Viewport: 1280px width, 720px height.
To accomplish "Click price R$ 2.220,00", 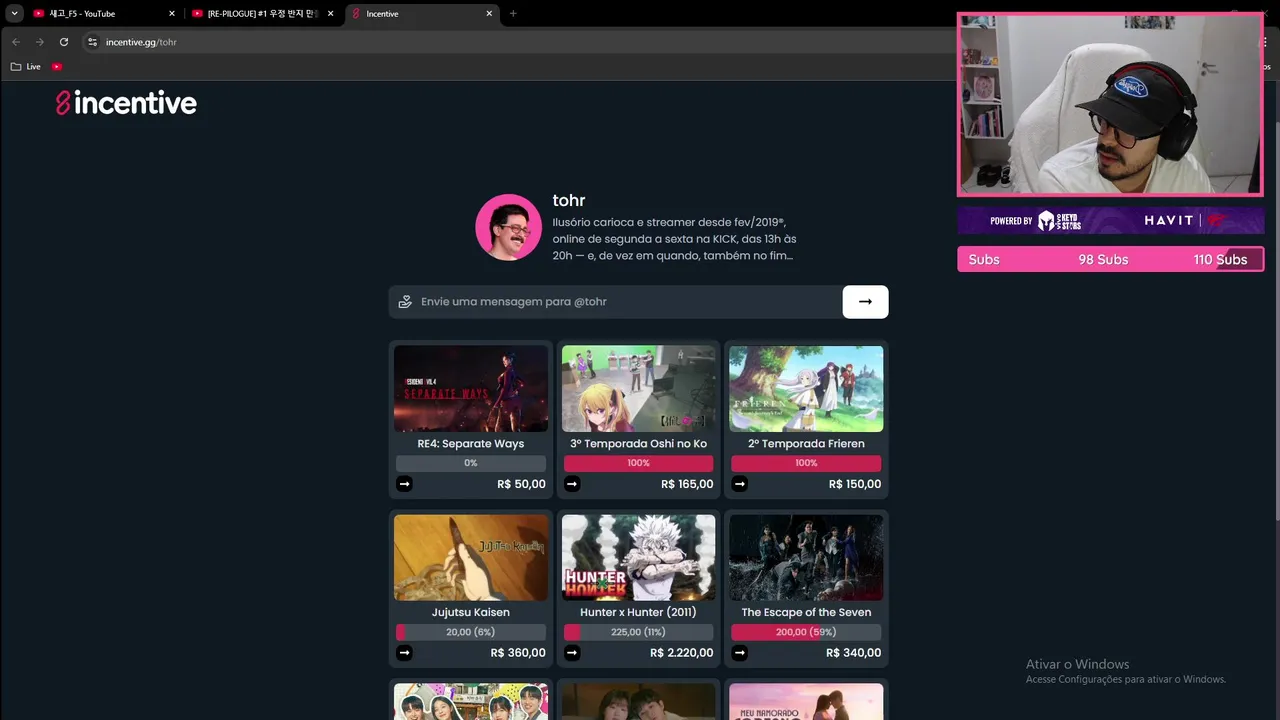I will (x=681, y=653).
